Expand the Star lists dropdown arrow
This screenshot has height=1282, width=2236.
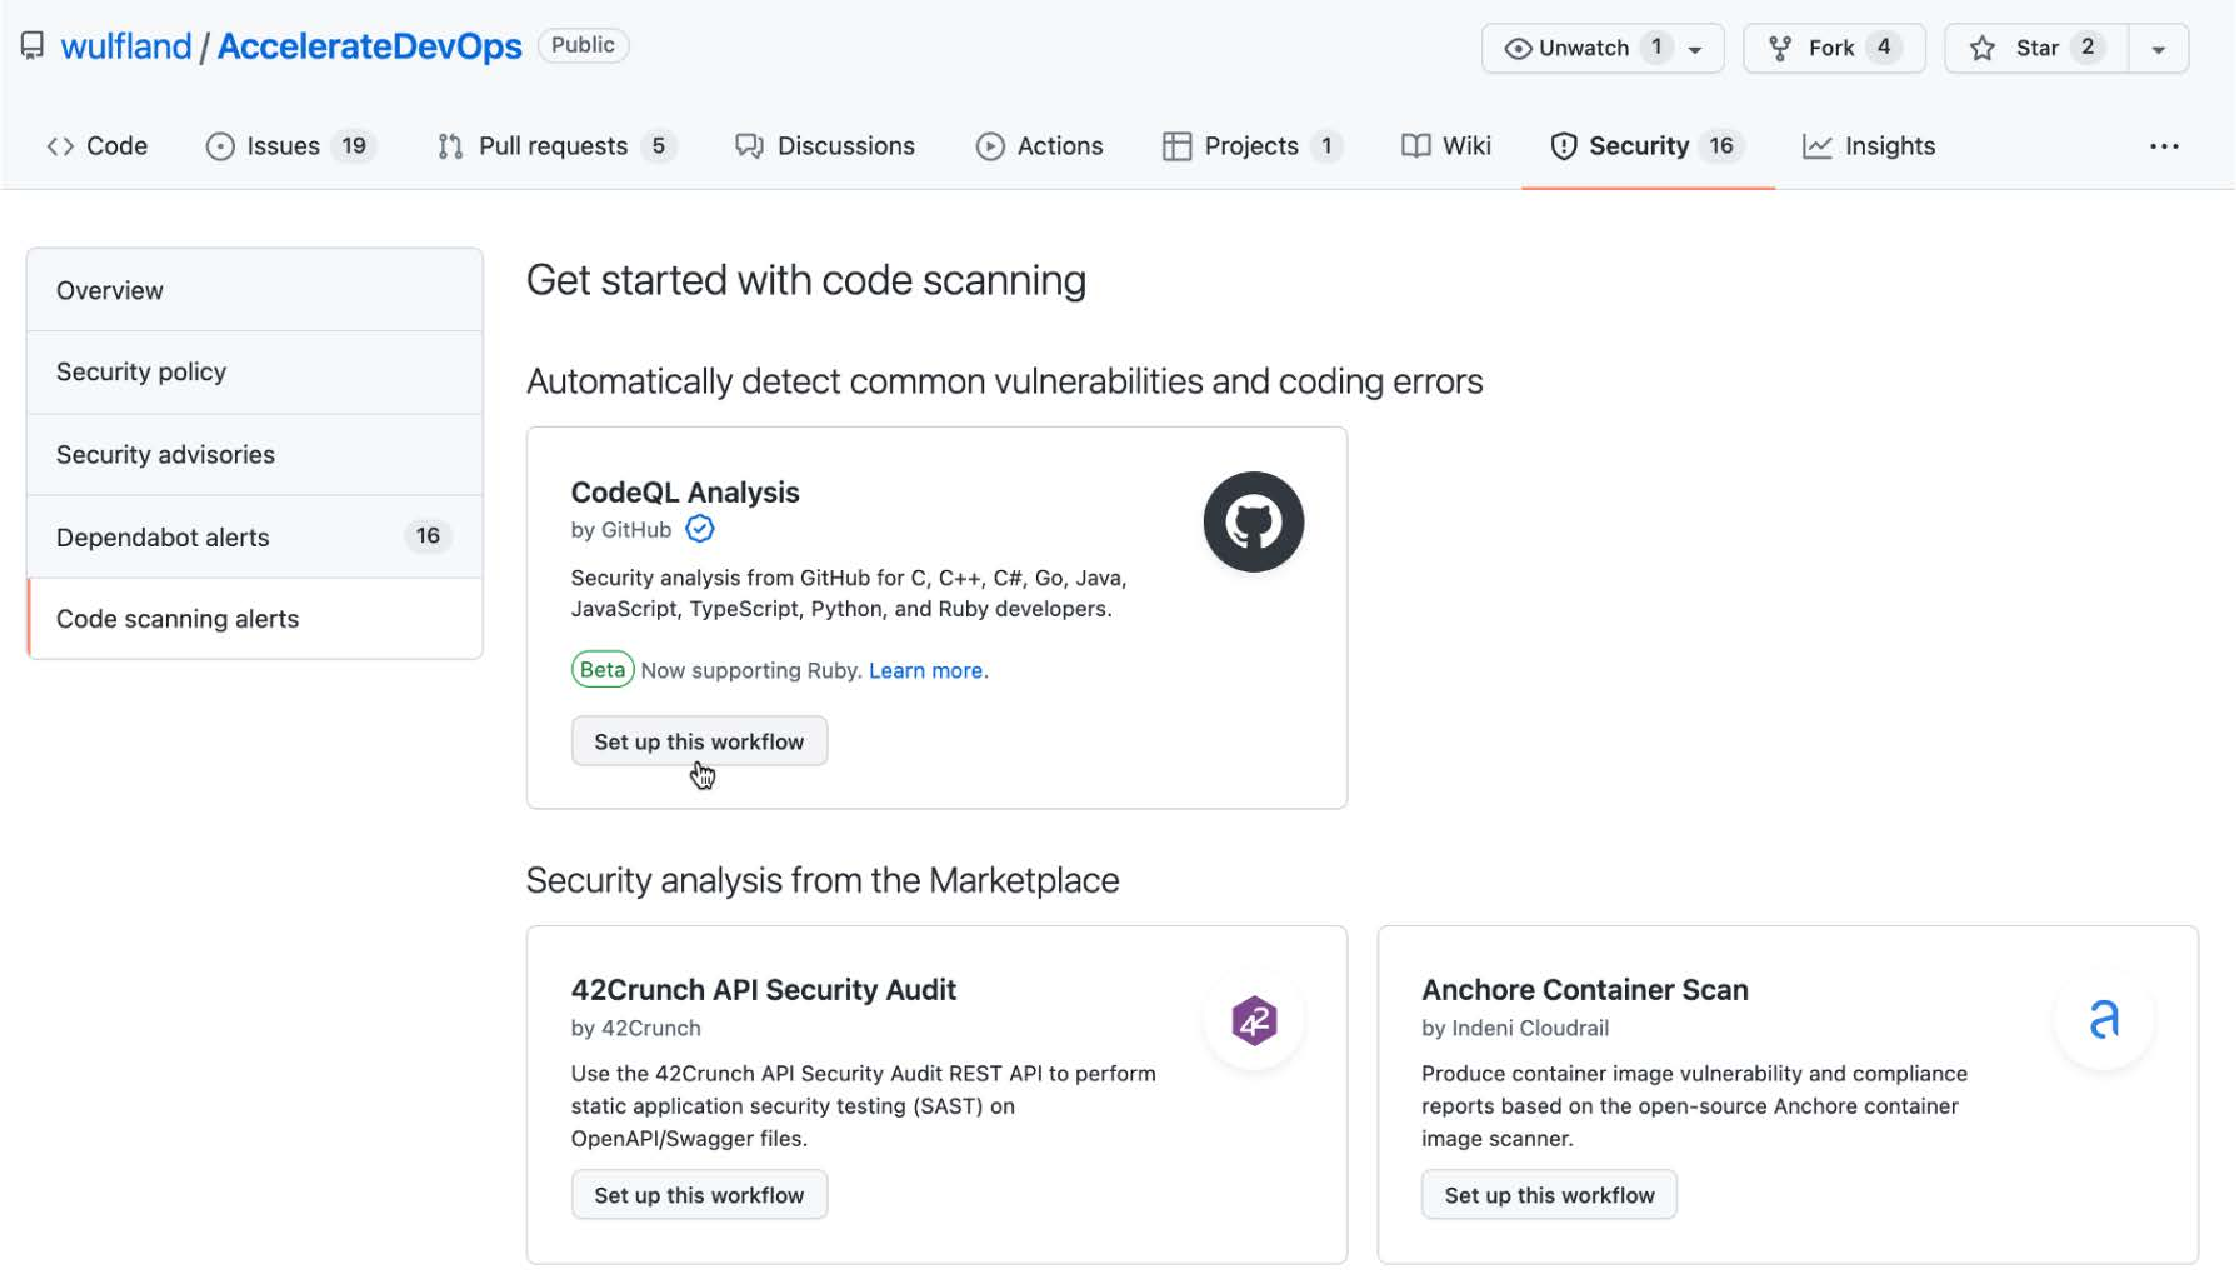[2158, 49]
